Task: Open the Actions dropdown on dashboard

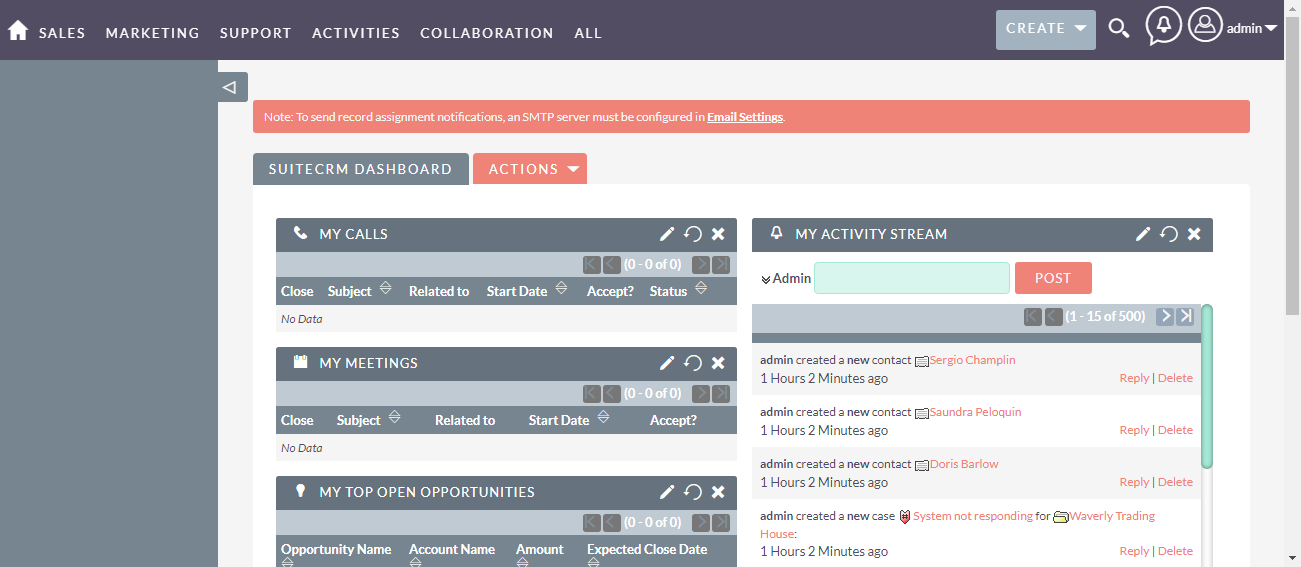Action: tap(530, 169)
